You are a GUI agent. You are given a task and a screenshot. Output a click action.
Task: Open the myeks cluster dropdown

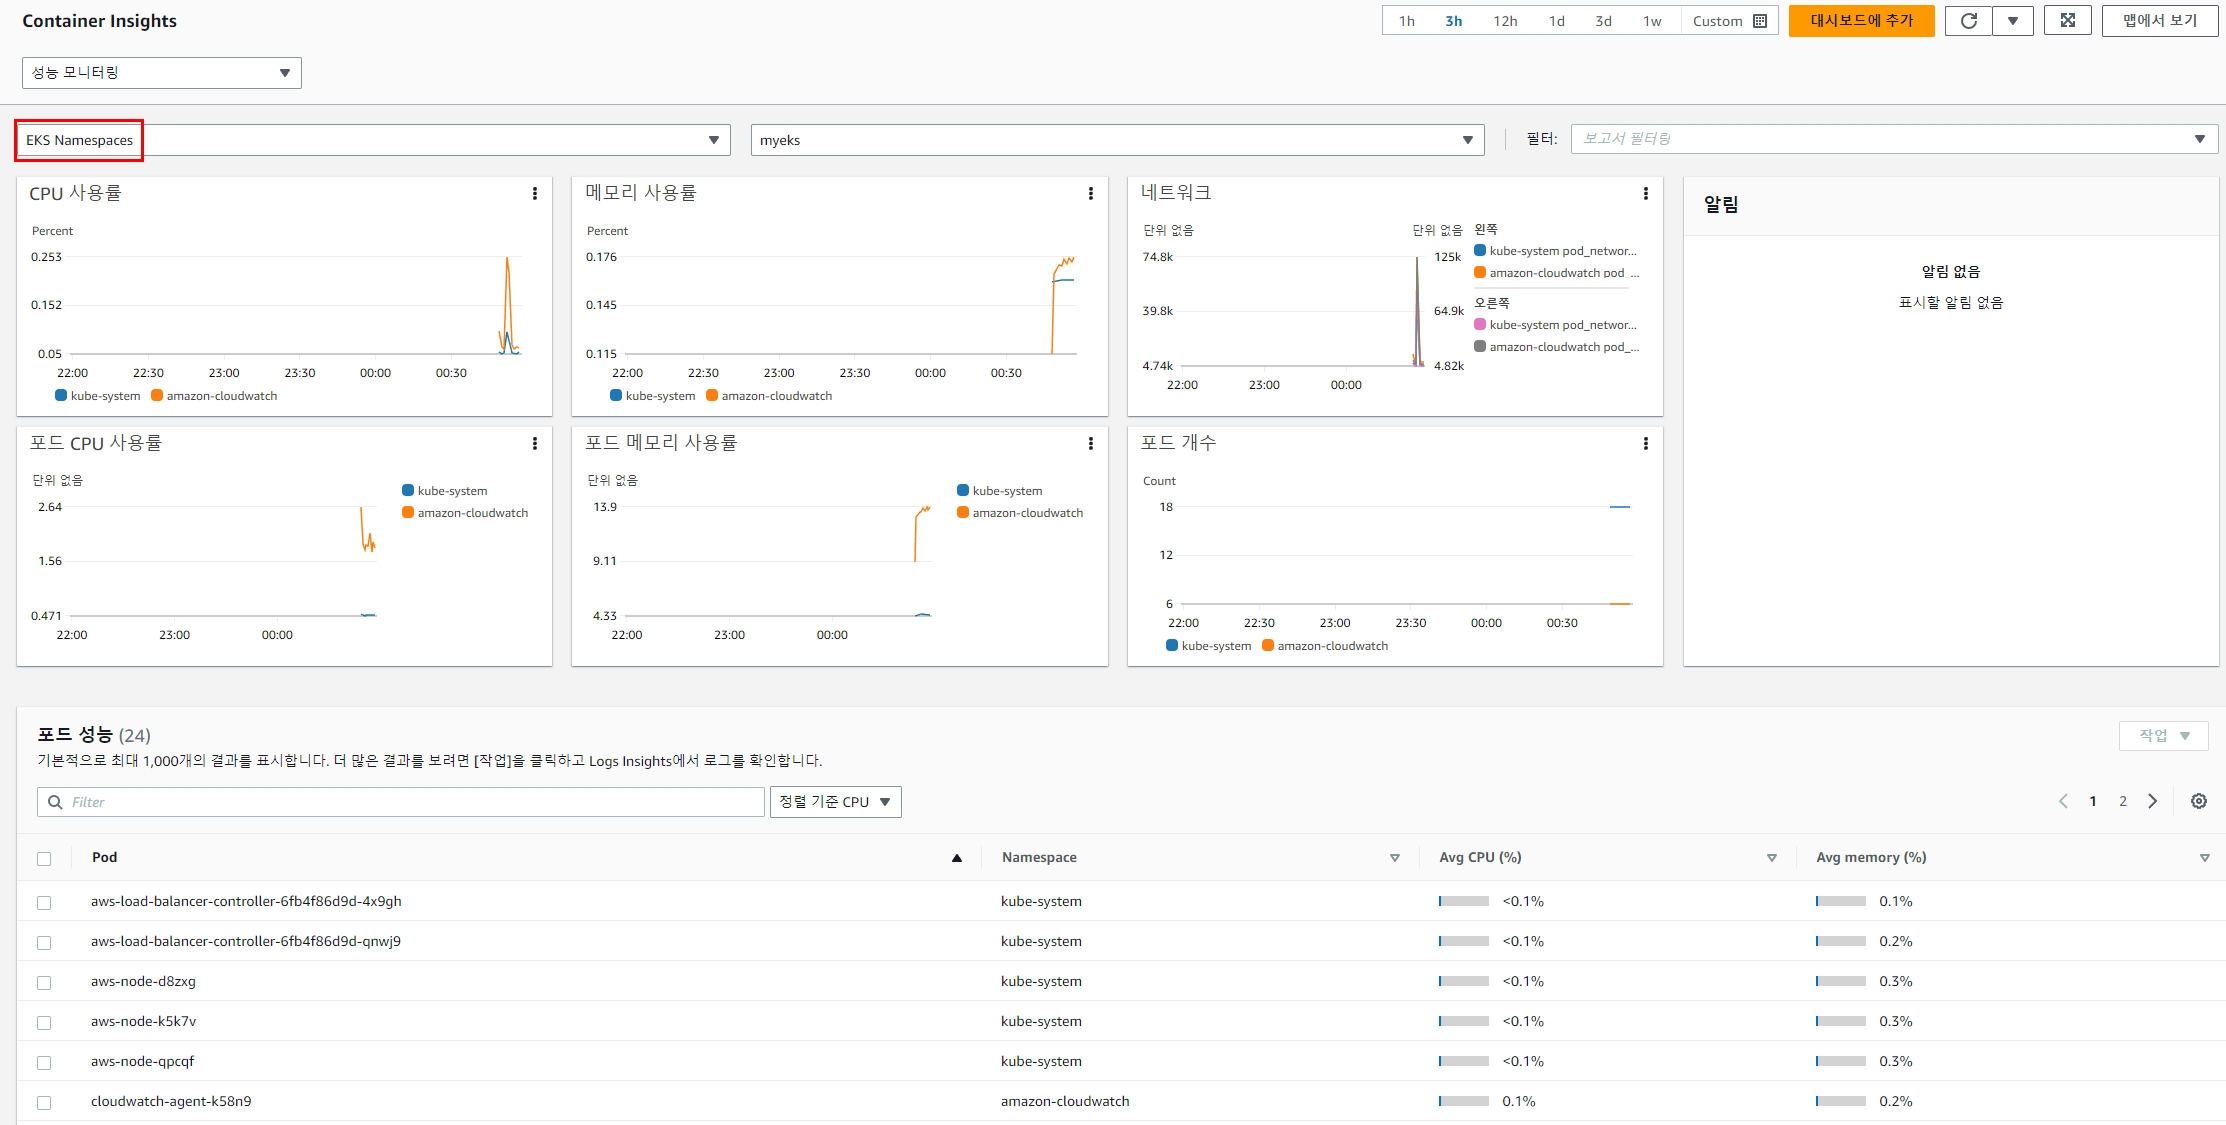[x=1117, y=140]
